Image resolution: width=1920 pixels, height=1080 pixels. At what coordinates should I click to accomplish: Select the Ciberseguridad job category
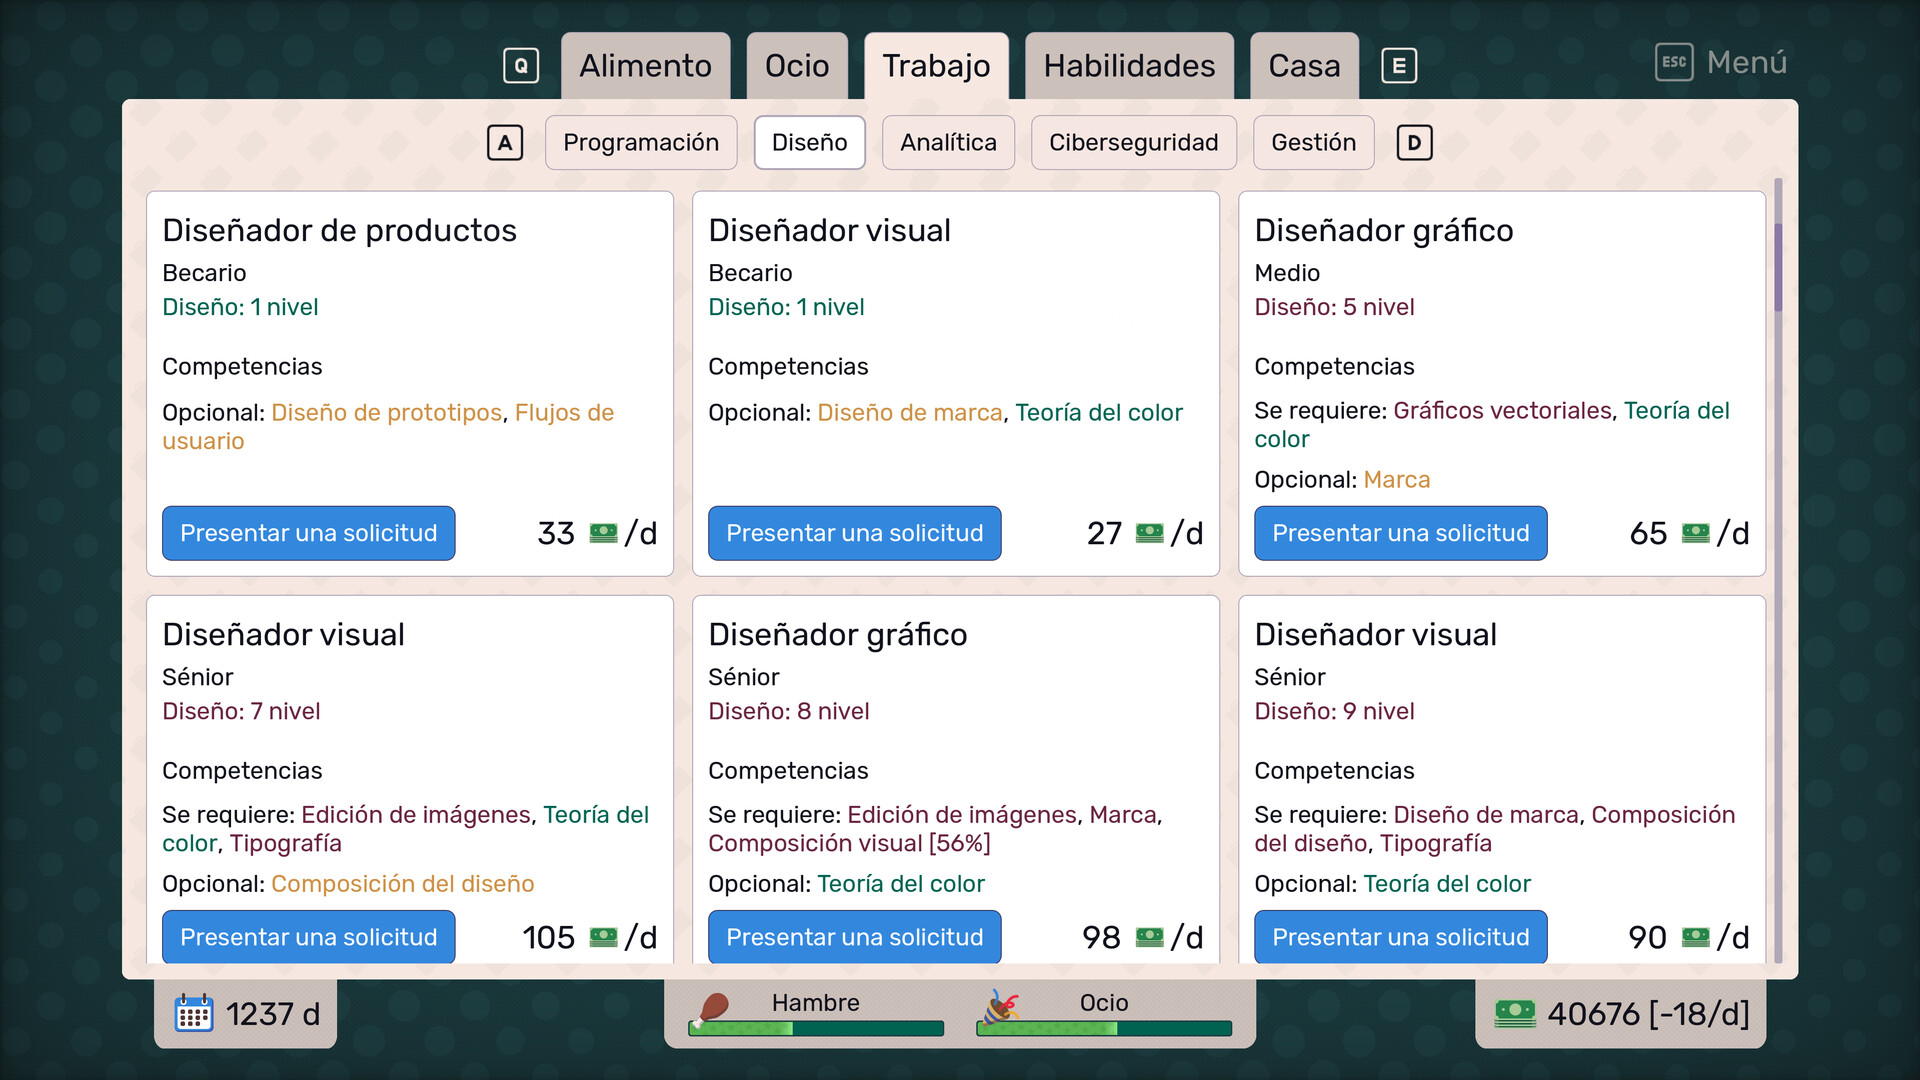tap(1132, 142)
